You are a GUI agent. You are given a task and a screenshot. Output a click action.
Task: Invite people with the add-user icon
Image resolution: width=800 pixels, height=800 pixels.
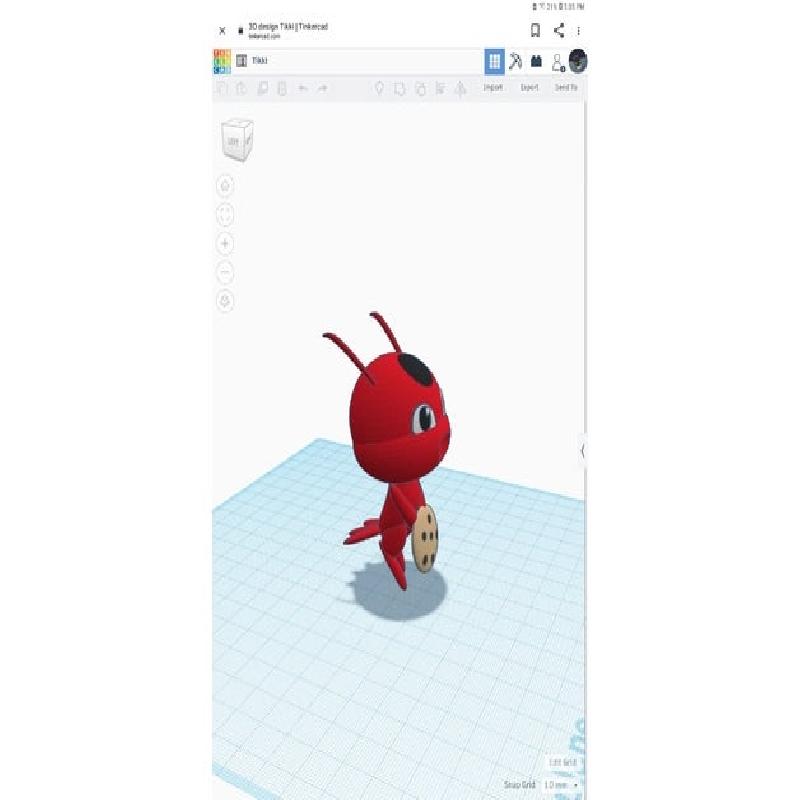coord(558,62)
